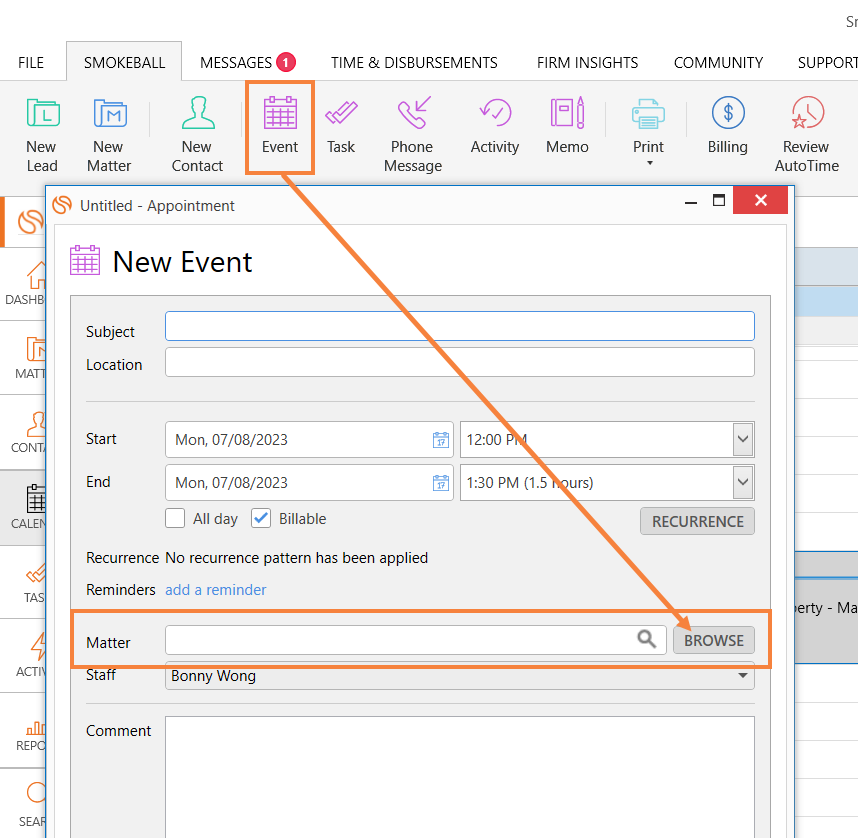
Task: Click the add a reminder link
Action: click(216, 590)
